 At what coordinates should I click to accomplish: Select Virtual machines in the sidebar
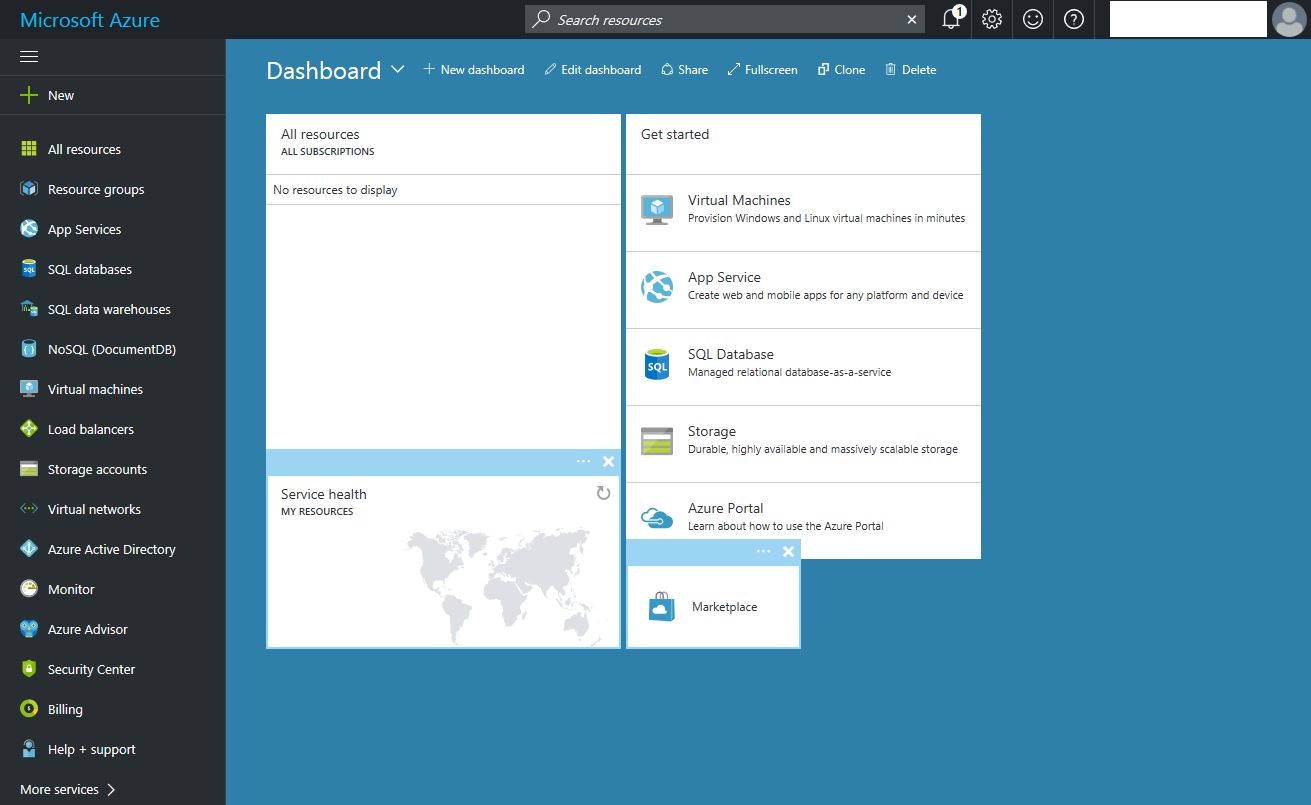pos(96,389)
